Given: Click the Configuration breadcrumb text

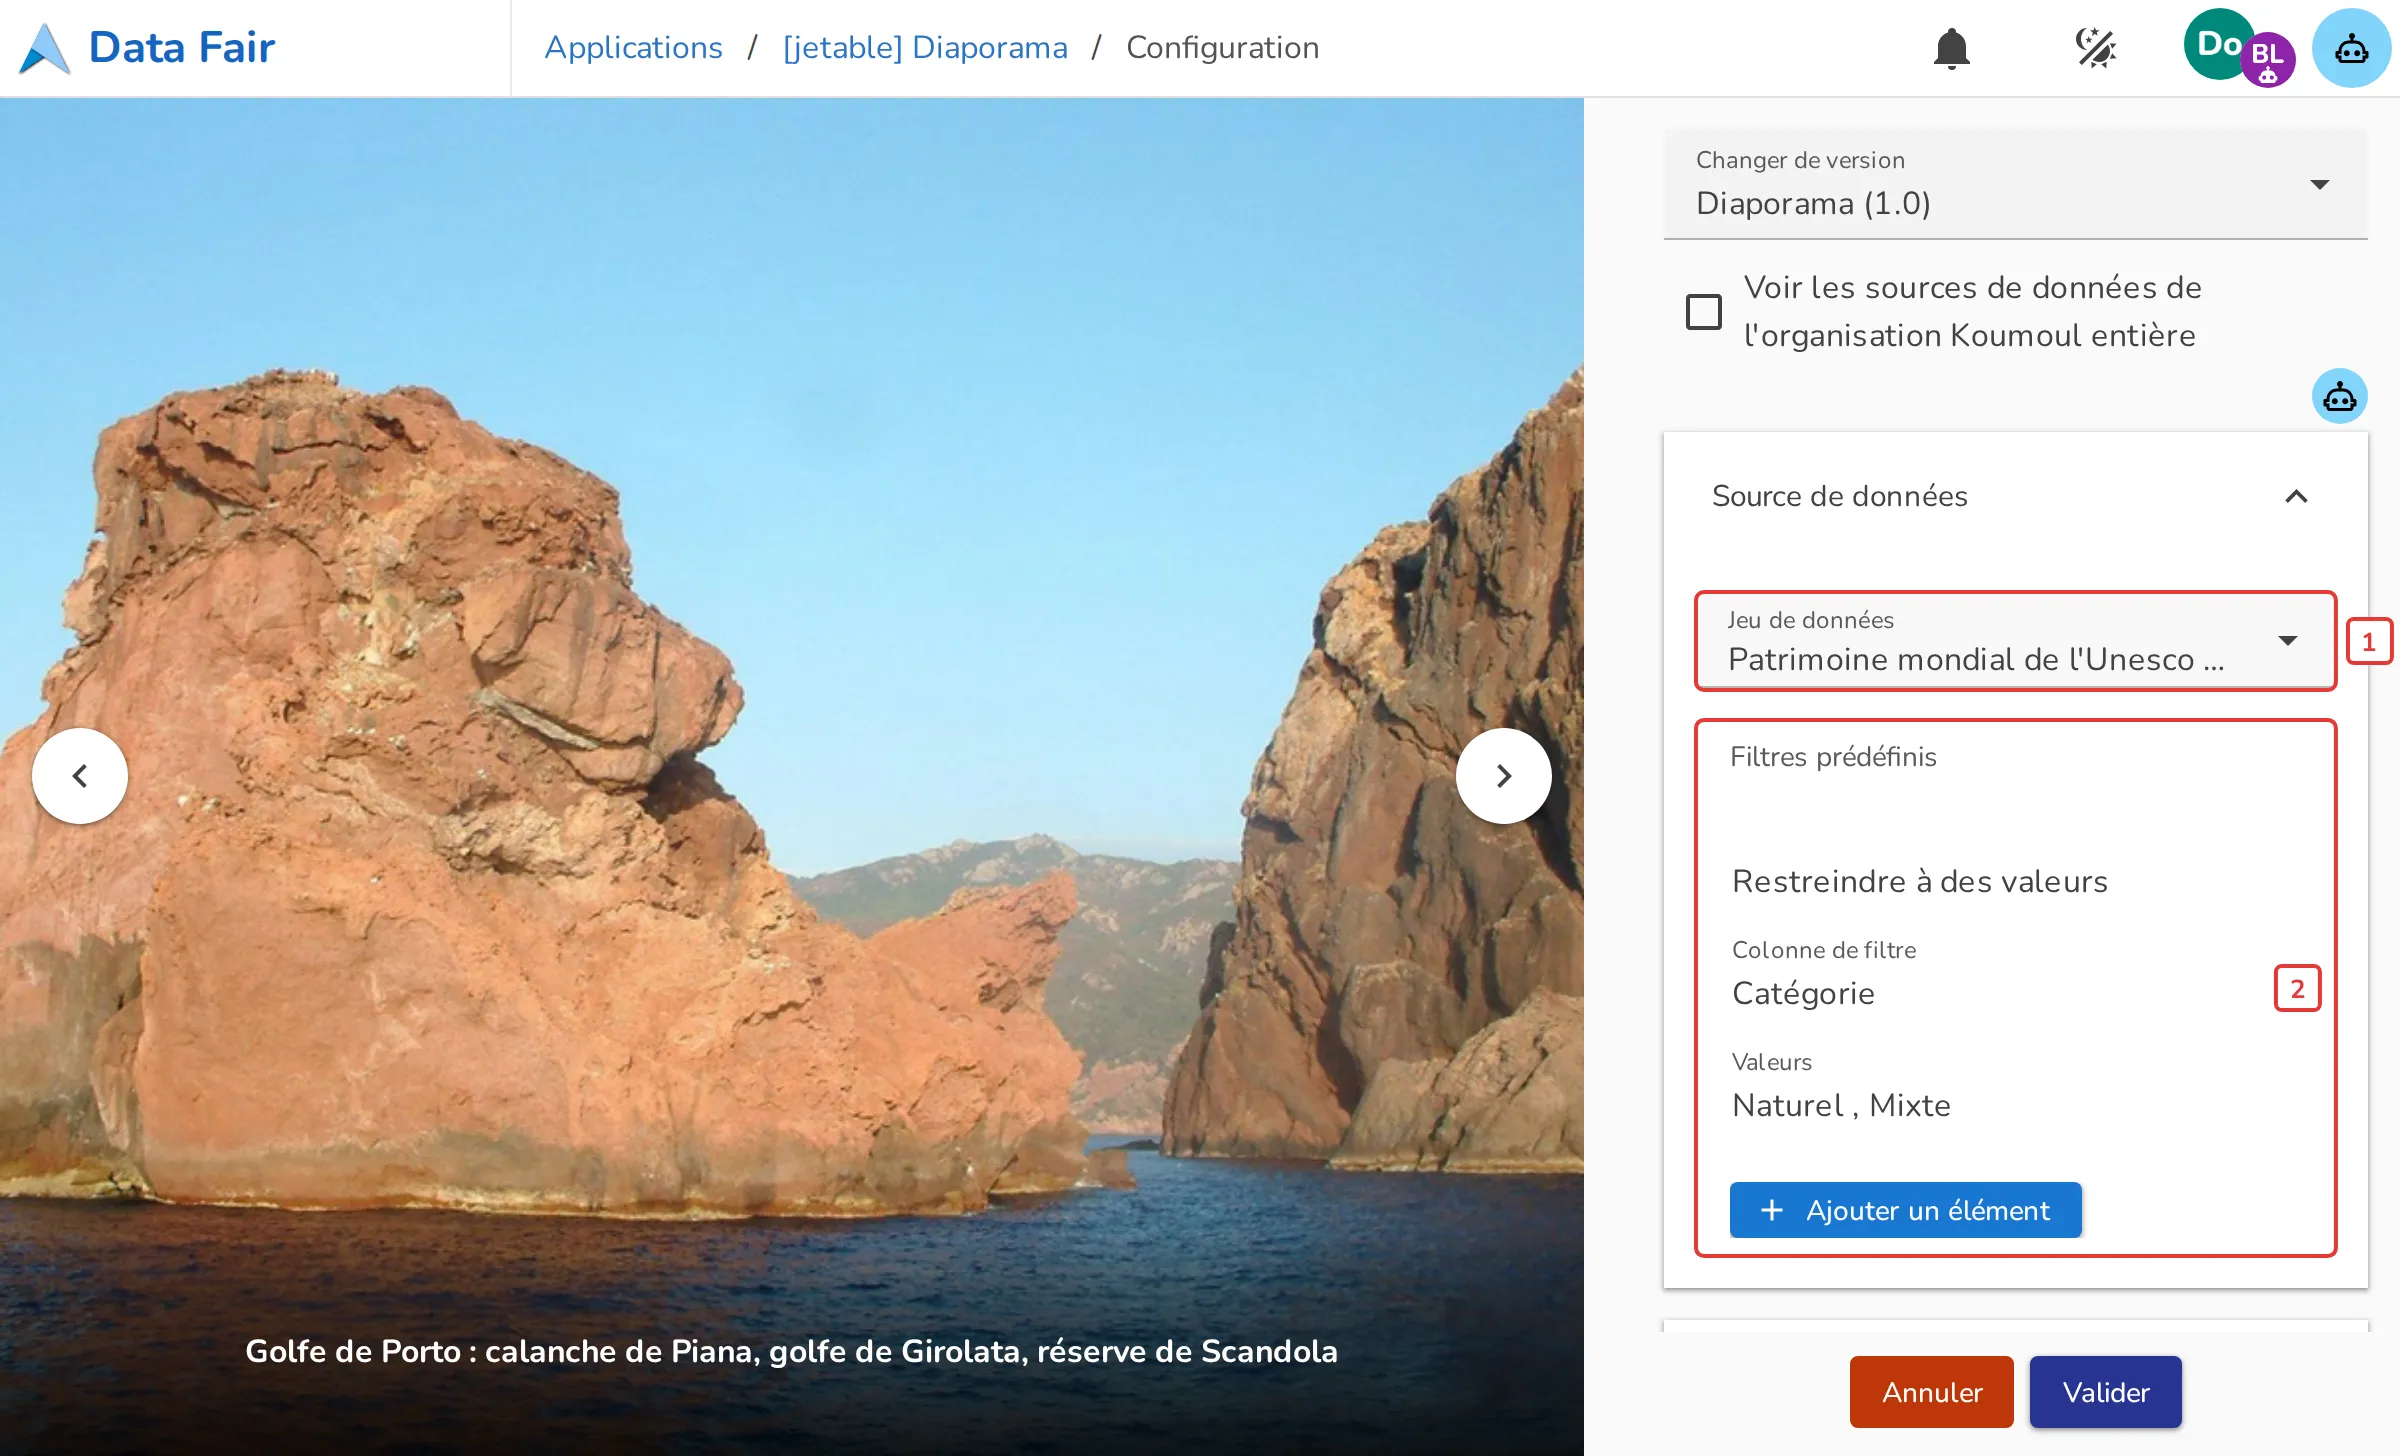Looking at the screenshot, I should pos(1222,48).
